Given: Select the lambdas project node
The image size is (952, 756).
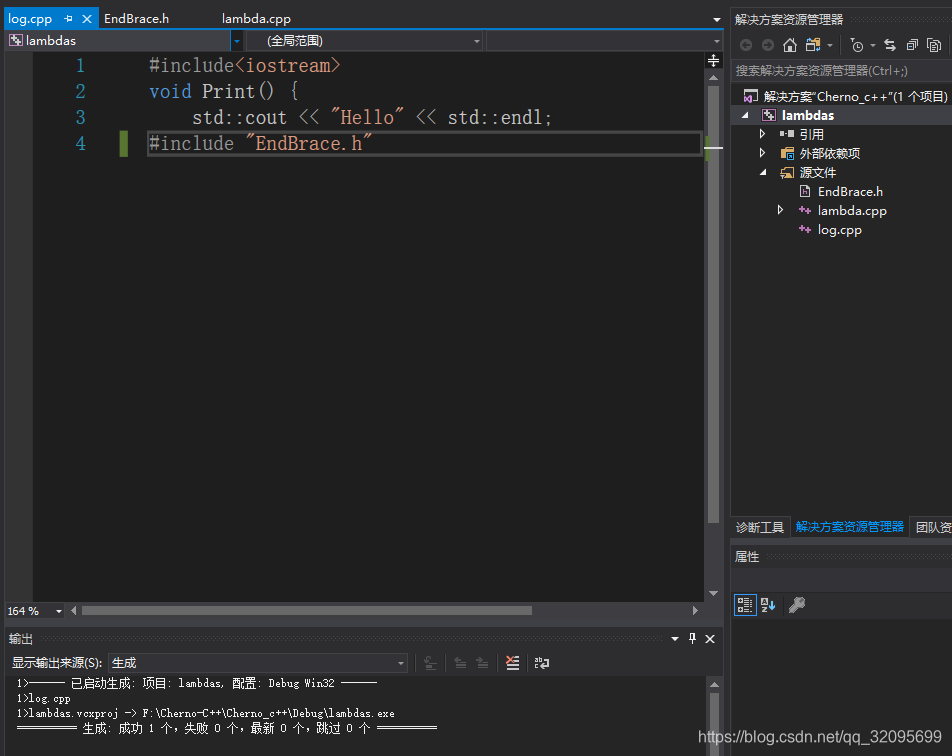Looking at the screenshot, I should 808,115.
